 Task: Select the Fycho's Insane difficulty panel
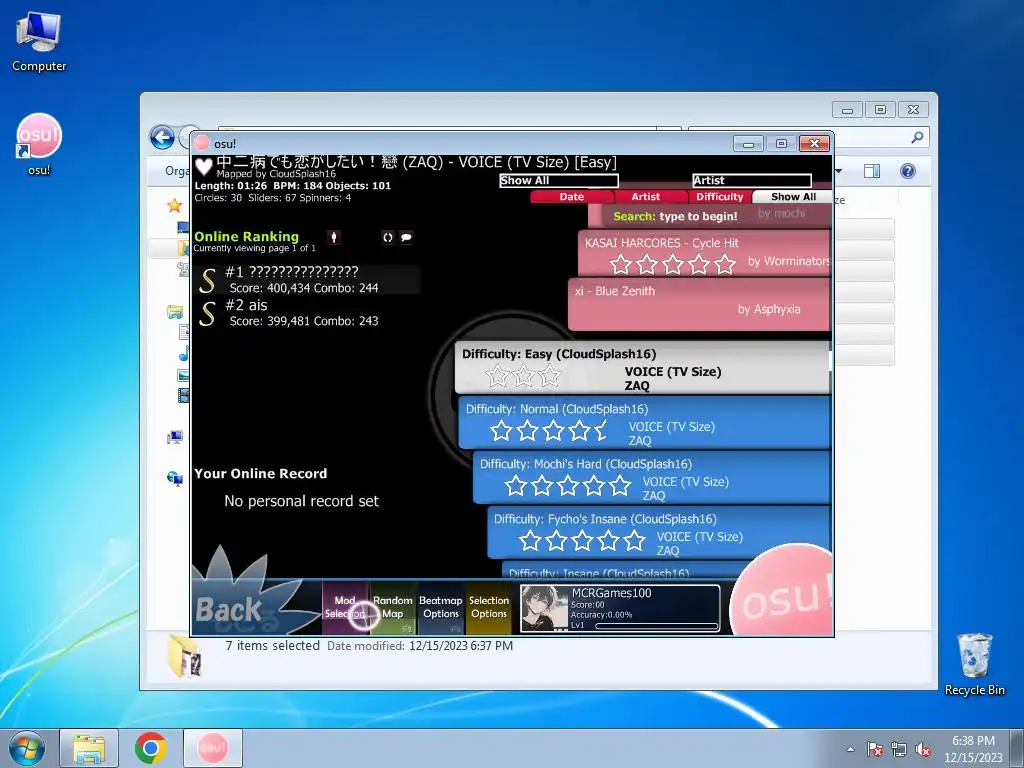(x=659, y=533)
